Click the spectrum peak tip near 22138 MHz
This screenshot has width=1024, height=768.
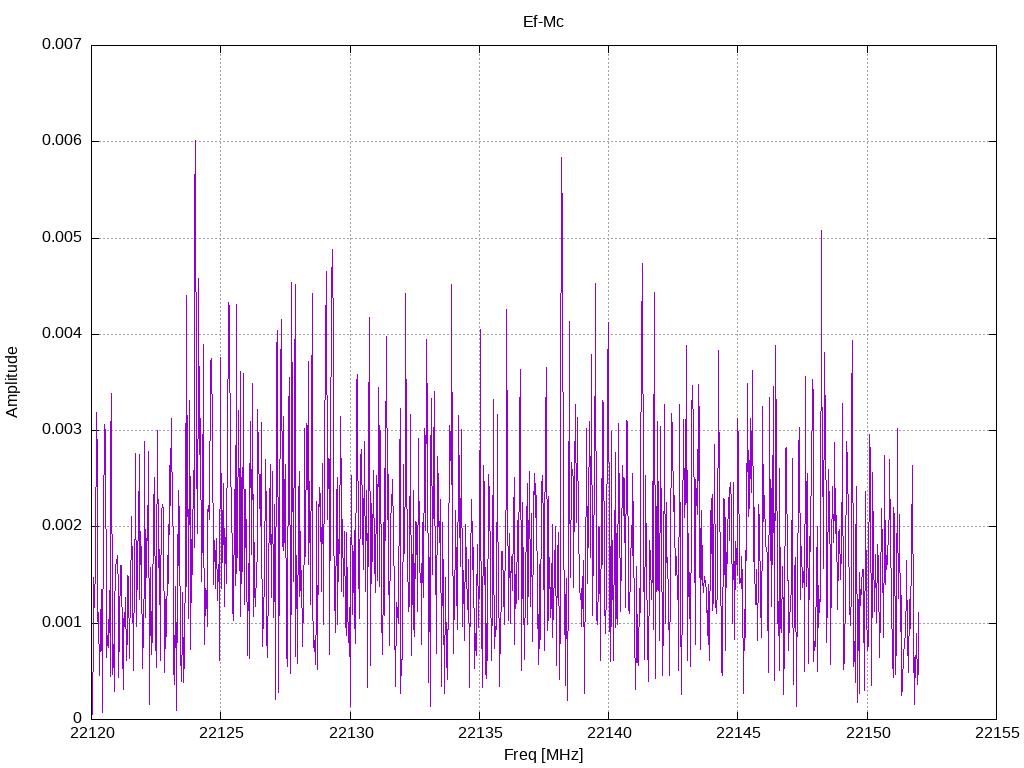(x=561, y=159)
